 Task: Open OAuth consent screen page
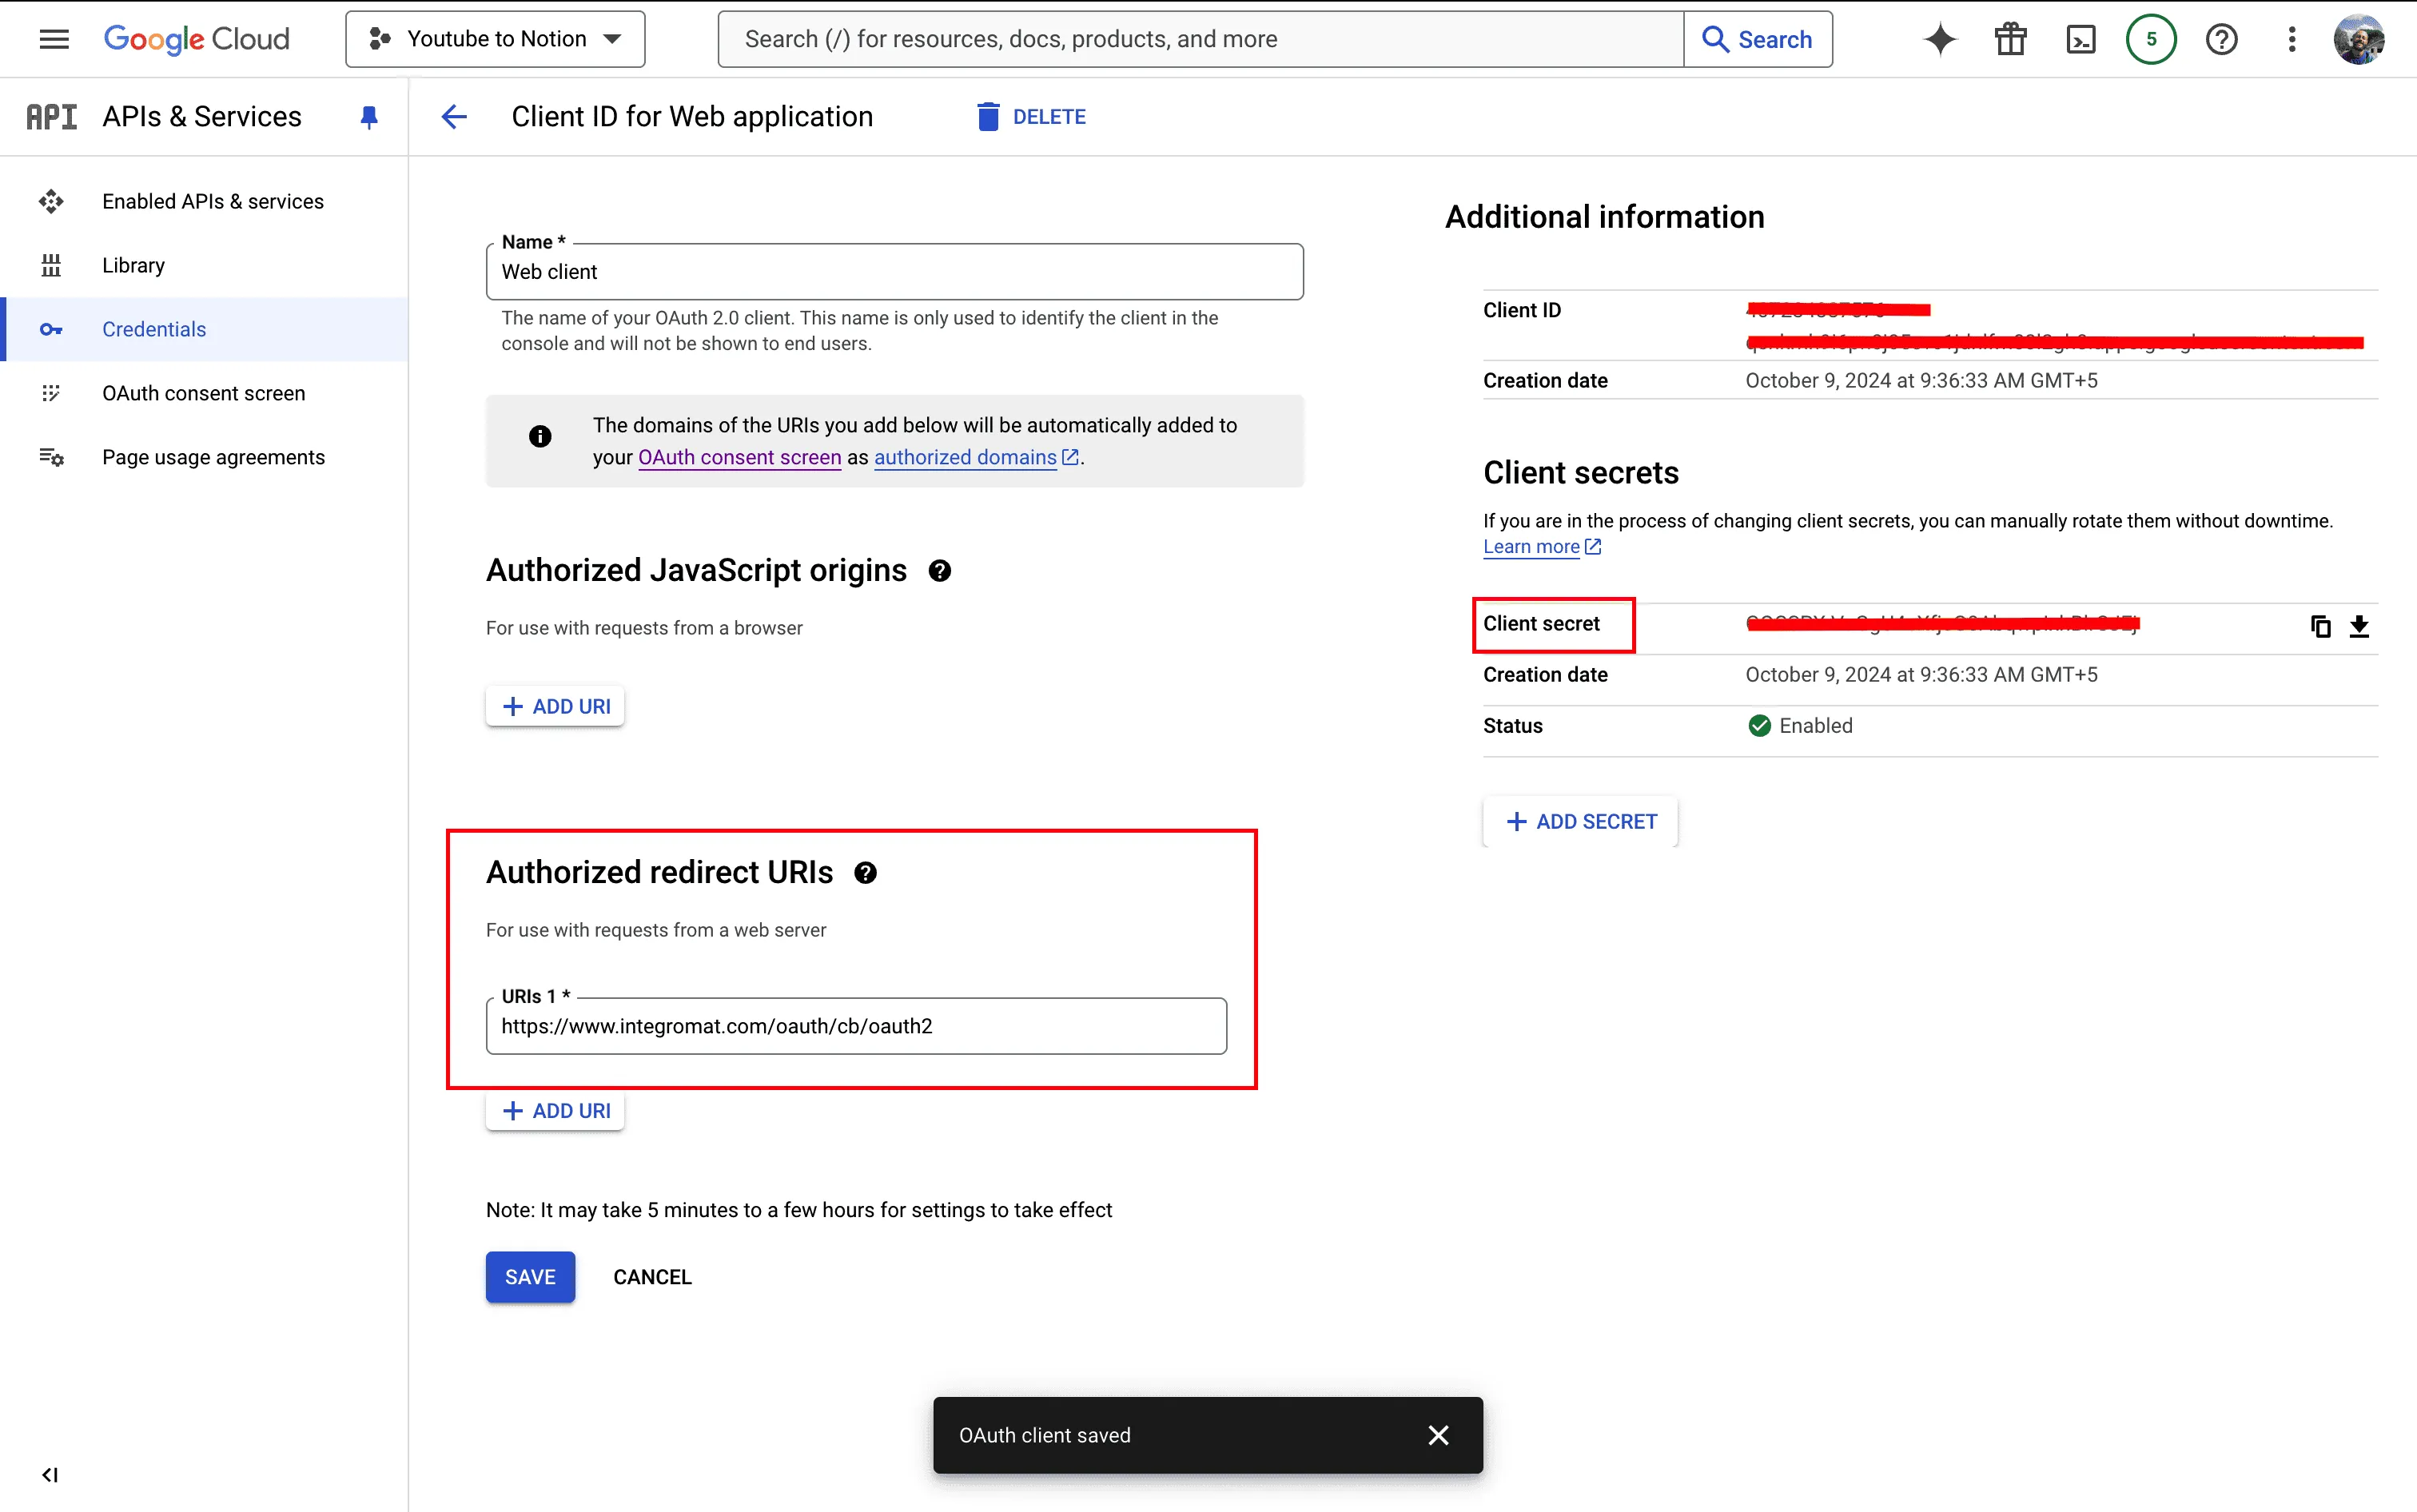click(203, 393)
